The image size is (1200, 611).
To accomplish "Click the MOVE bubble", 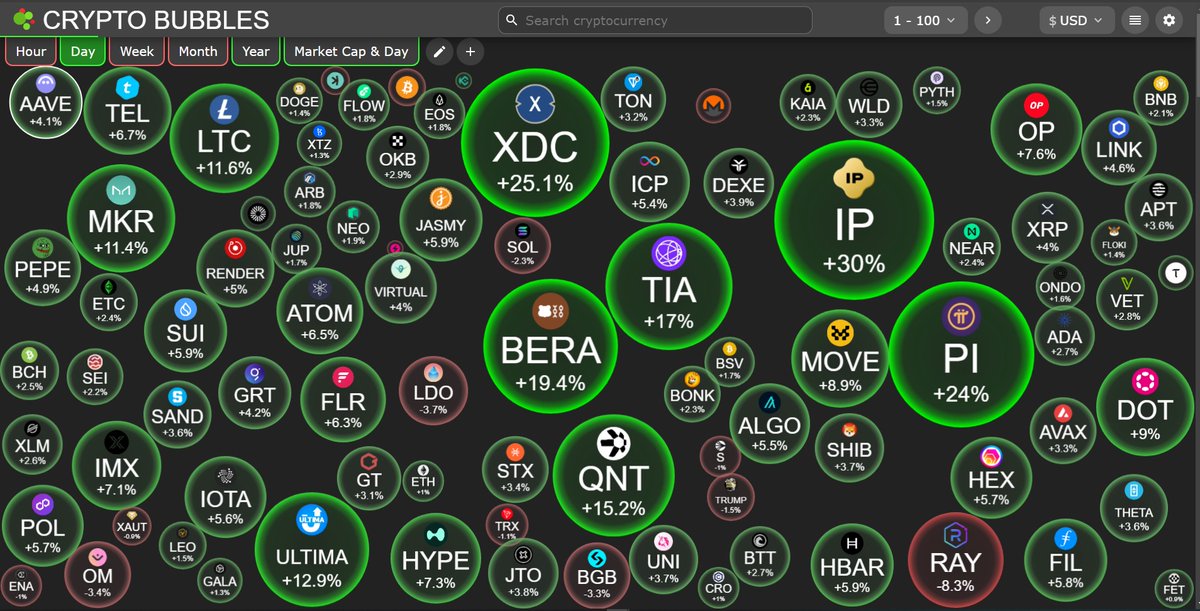I will click(840, 357).
